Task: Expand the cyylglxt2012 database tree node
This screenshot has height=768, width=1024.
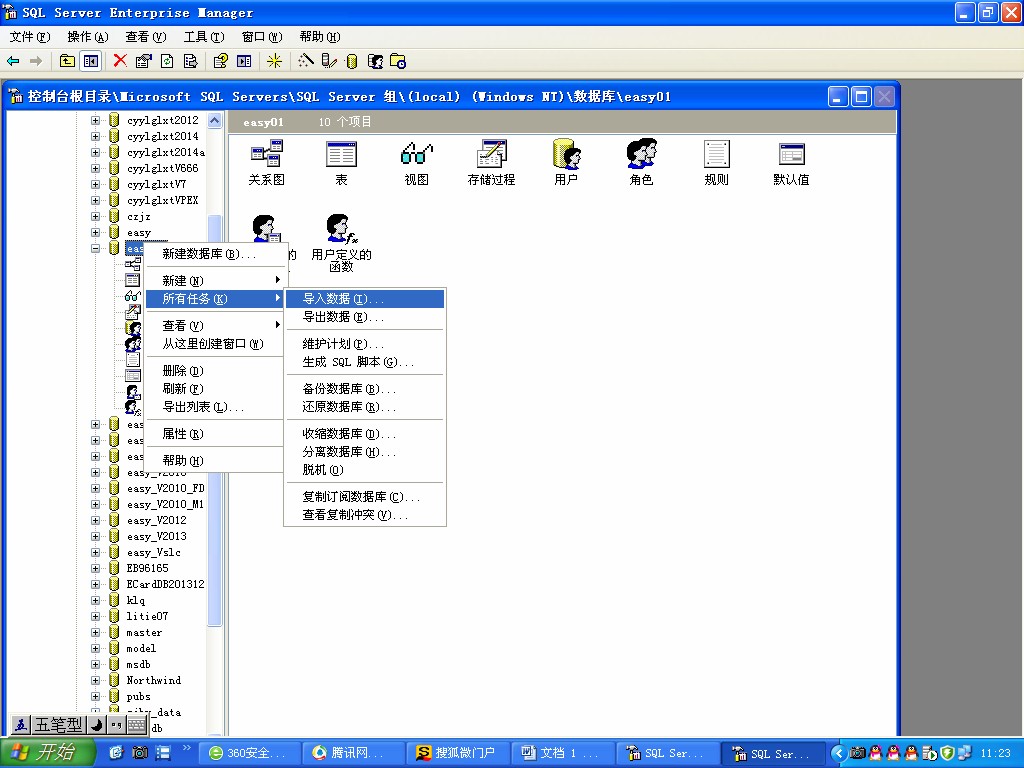Action: [96, 120]
